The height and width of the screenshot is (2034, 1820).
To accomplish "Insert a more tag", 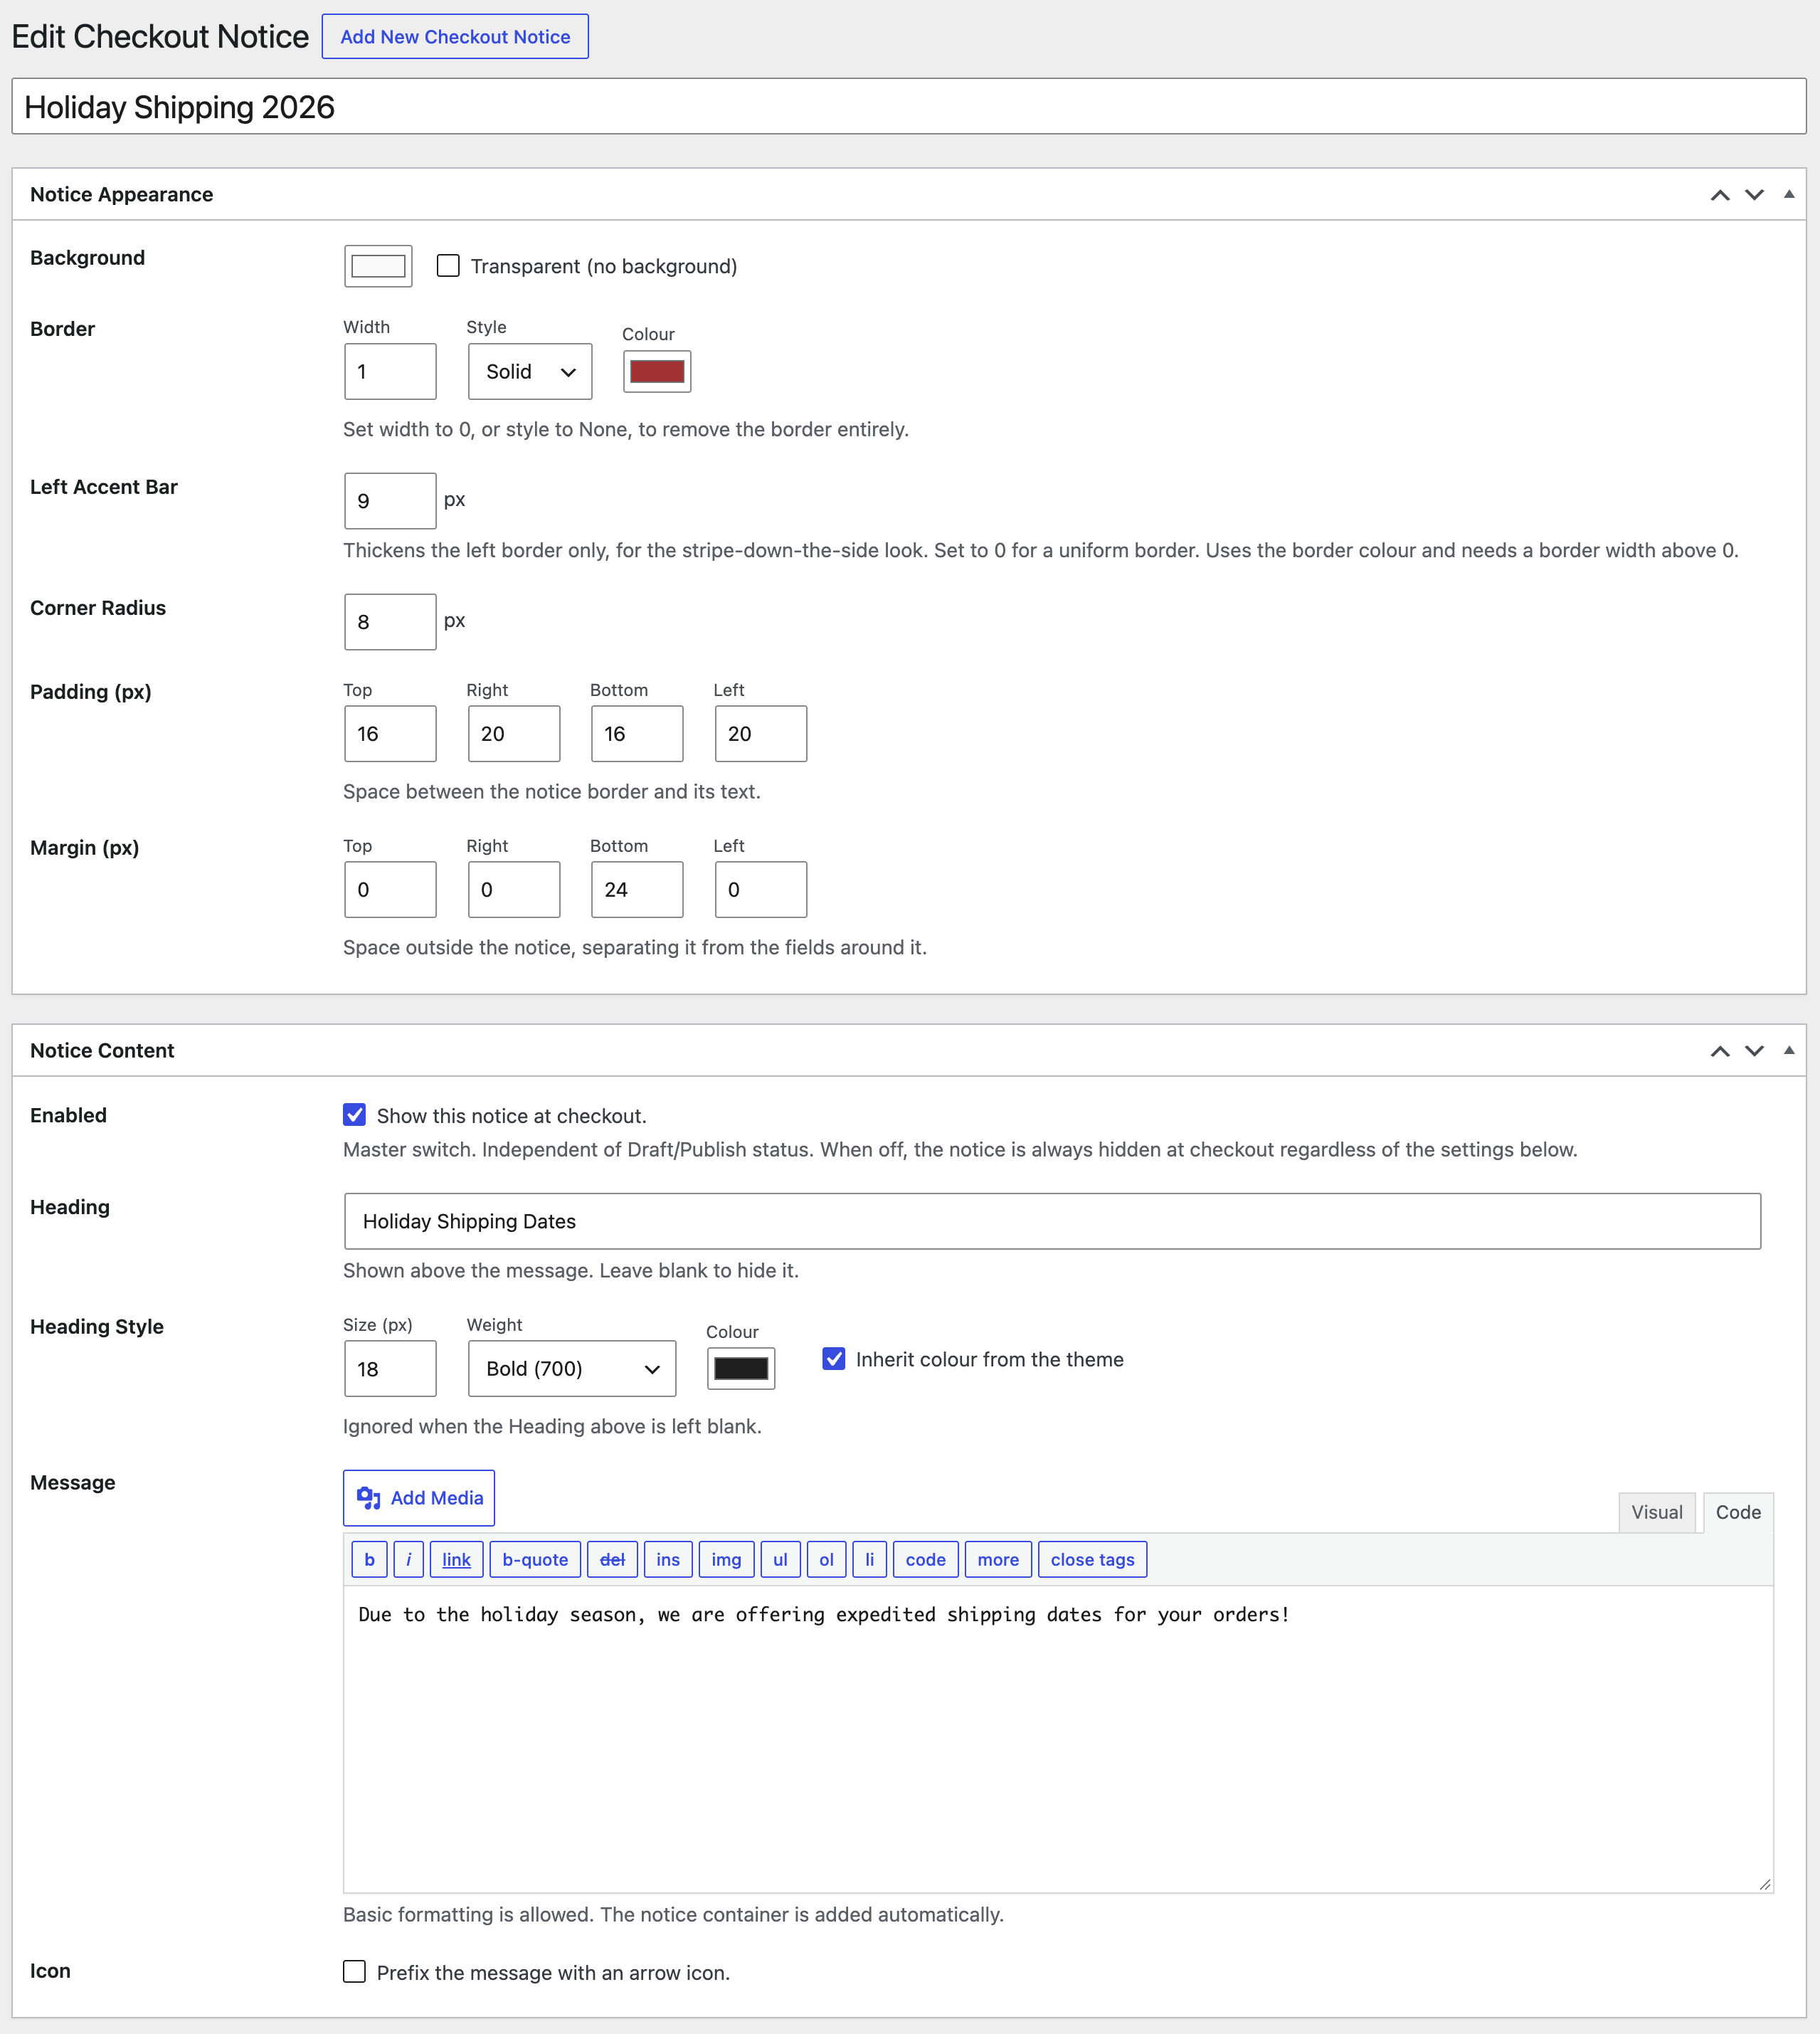I will pos(998,1560).
